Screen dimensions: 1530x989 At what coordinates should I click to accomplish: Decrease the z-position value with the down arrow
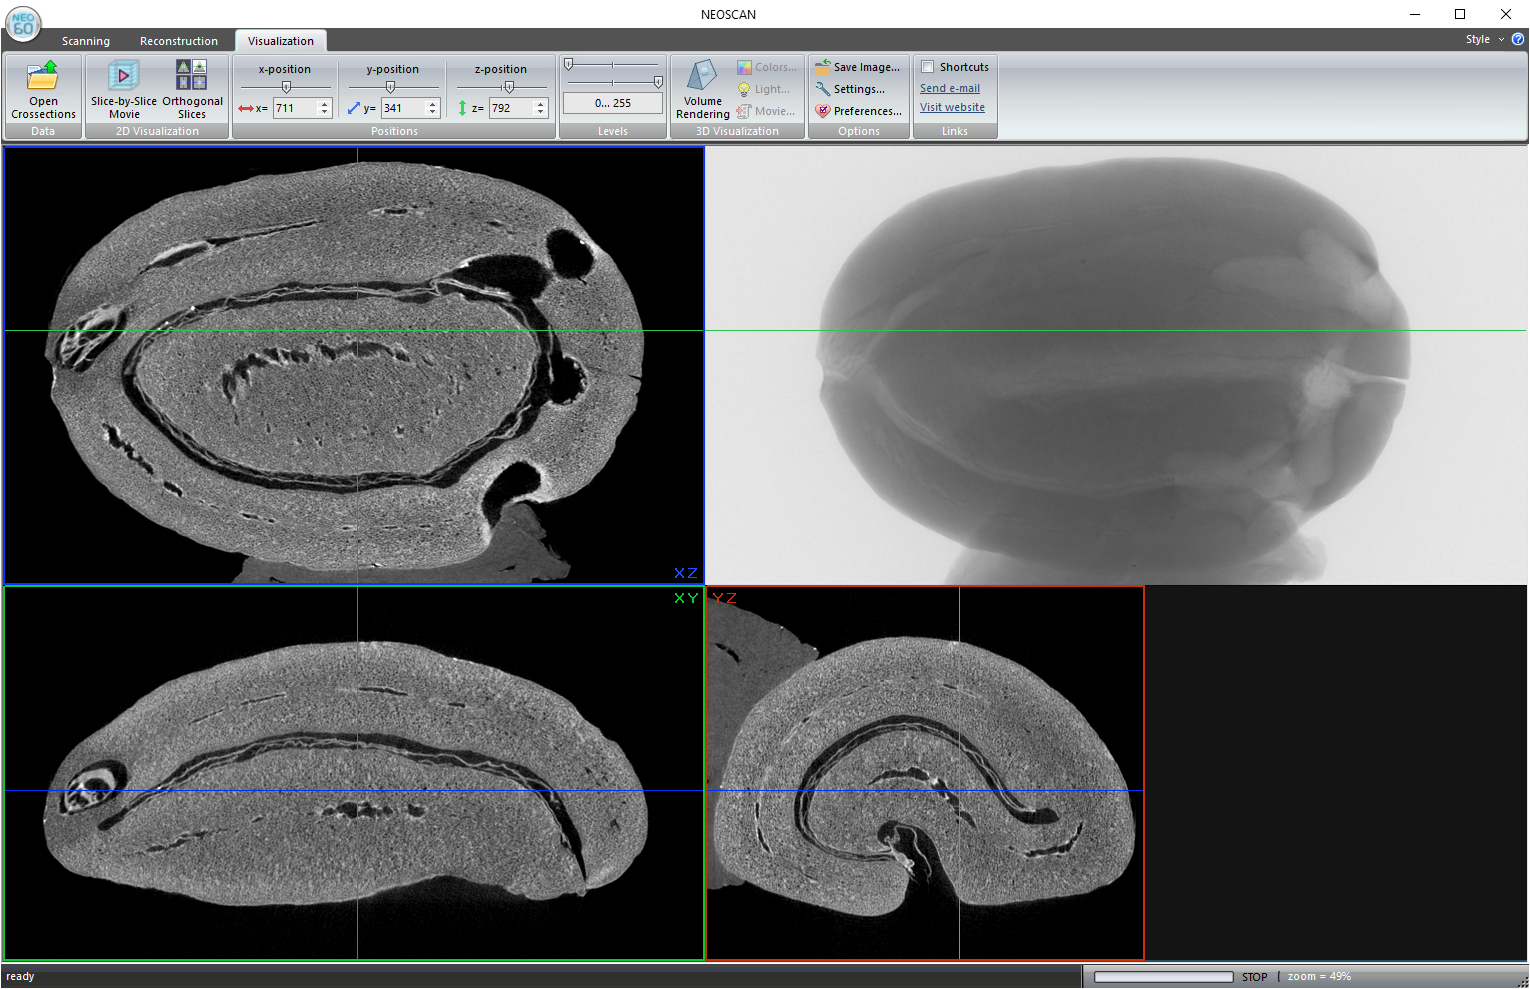tap(541, 112)
